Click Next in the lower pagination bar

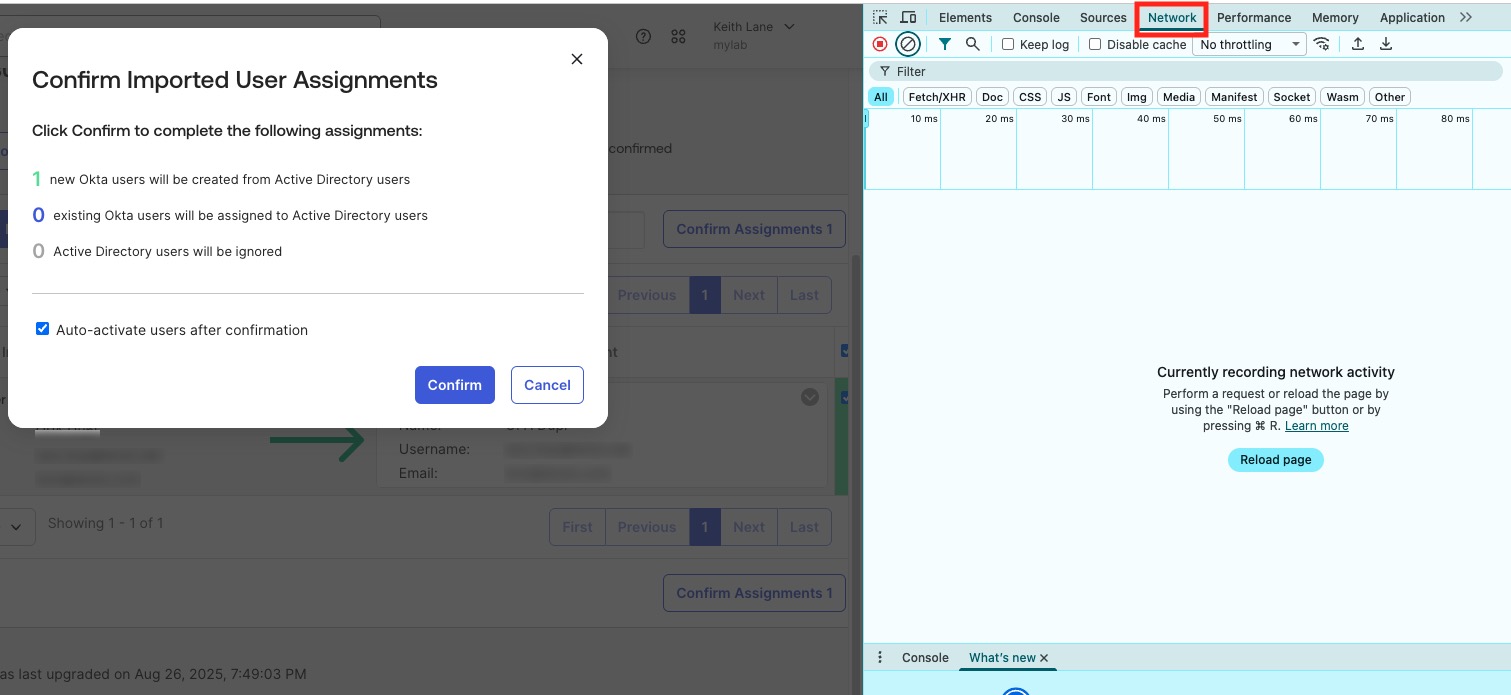pyautogui.click(x=748, y=527)
